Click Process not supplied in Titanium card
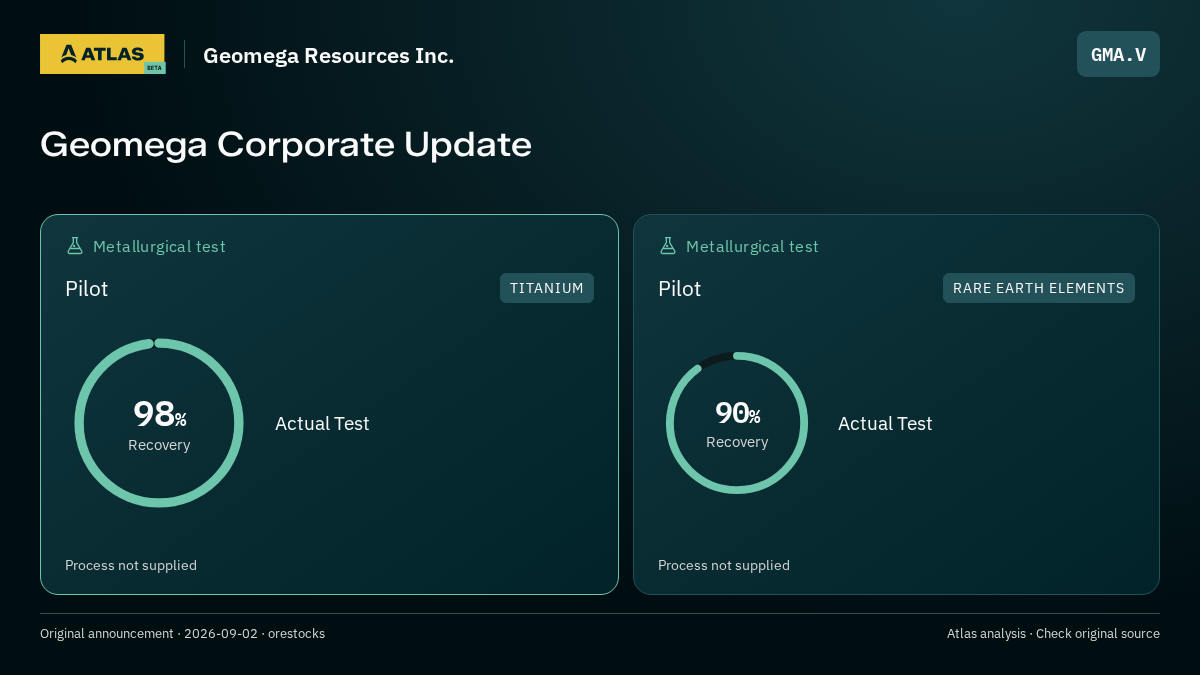 point(131,565)
